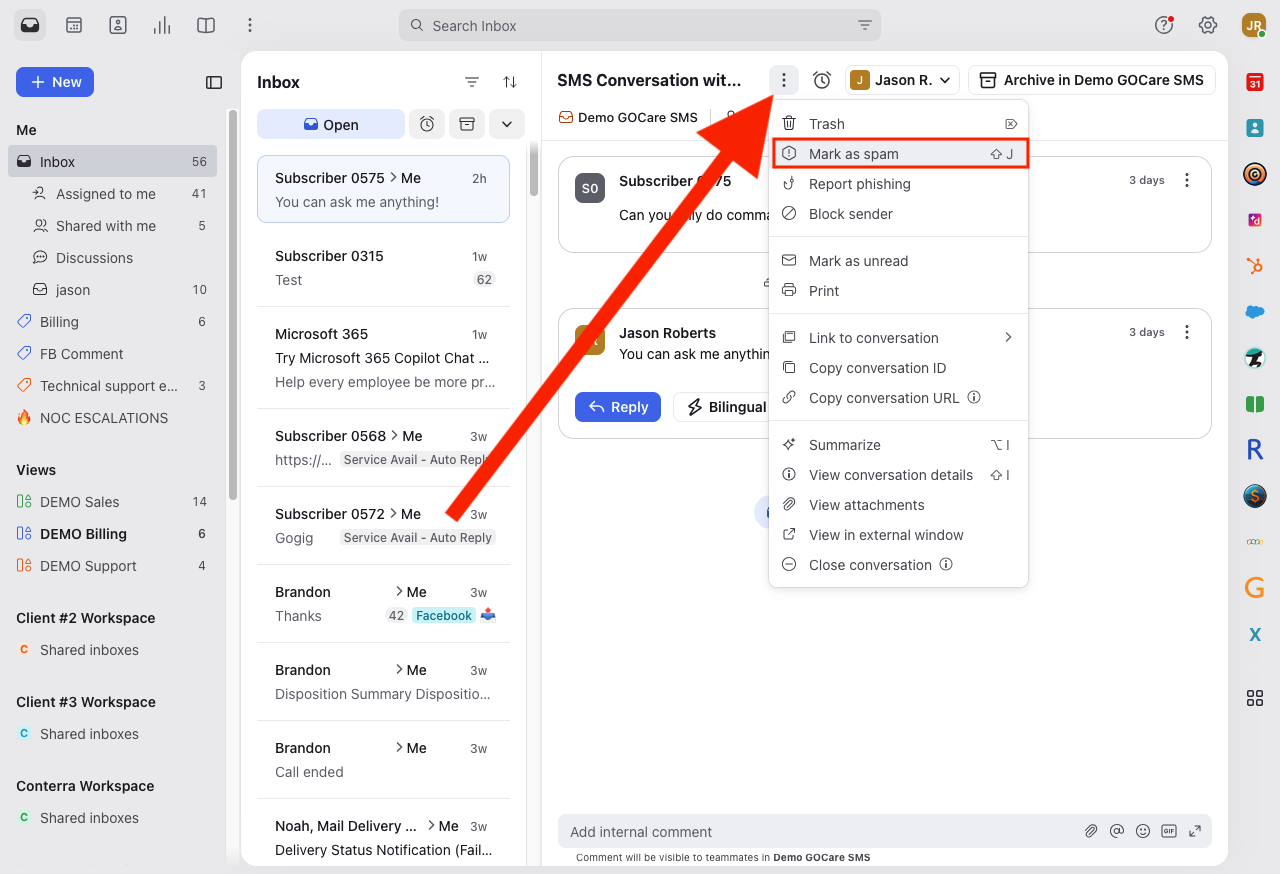1280x874 pixels.
Task: Choose Print from the menu
Action: (x=898, y=291)
